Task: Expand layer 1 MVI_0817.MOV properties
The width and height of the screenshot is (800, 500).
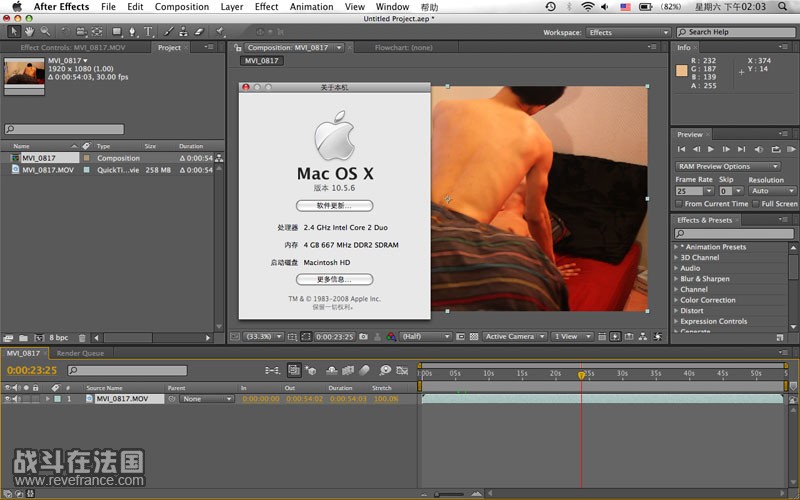Action: point(47,398)
